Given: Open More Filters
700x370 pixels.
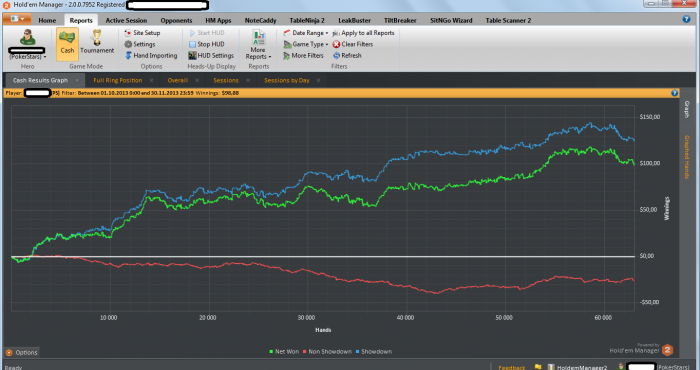Looking at the screenshot, I should (x=303, y=56).
